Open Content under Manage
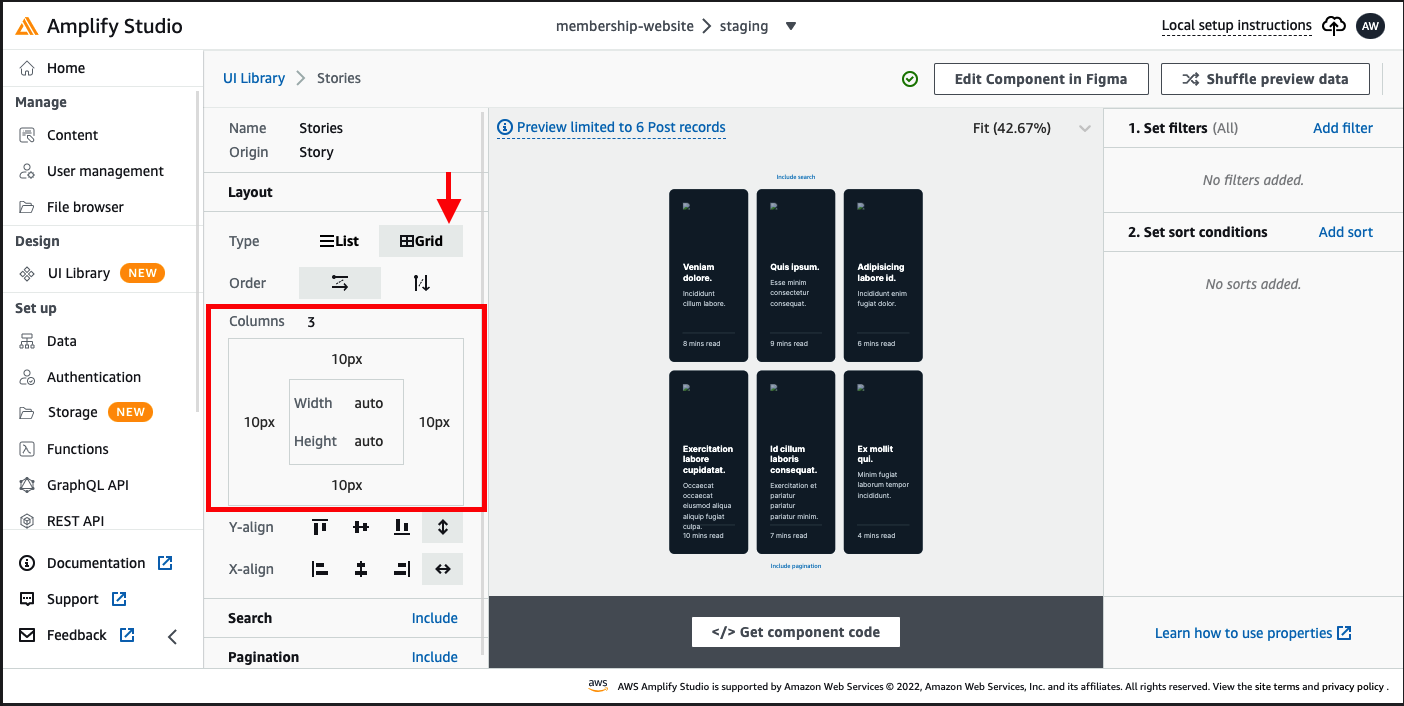The width and height of the screenshot is (1404, 706). (72, 135)
